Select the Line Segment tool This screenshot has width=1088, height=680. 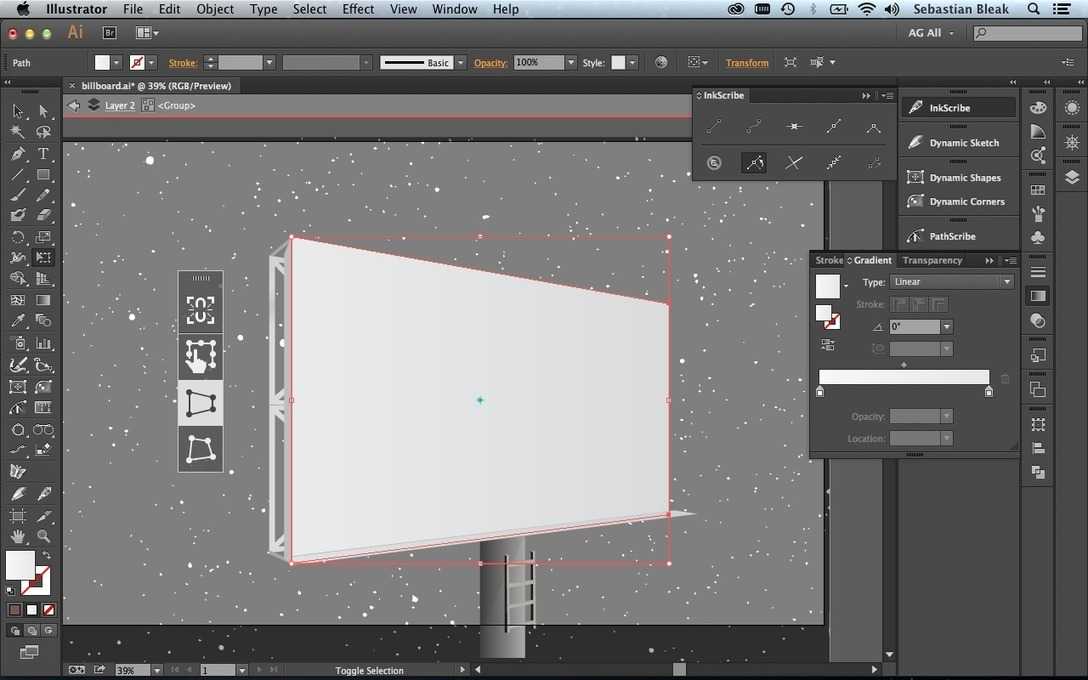coord(17,175)
